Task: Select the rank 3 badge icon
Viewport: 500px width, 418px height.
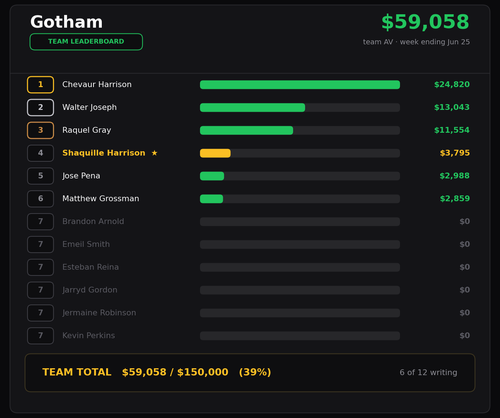Action: tap(40, 130)
